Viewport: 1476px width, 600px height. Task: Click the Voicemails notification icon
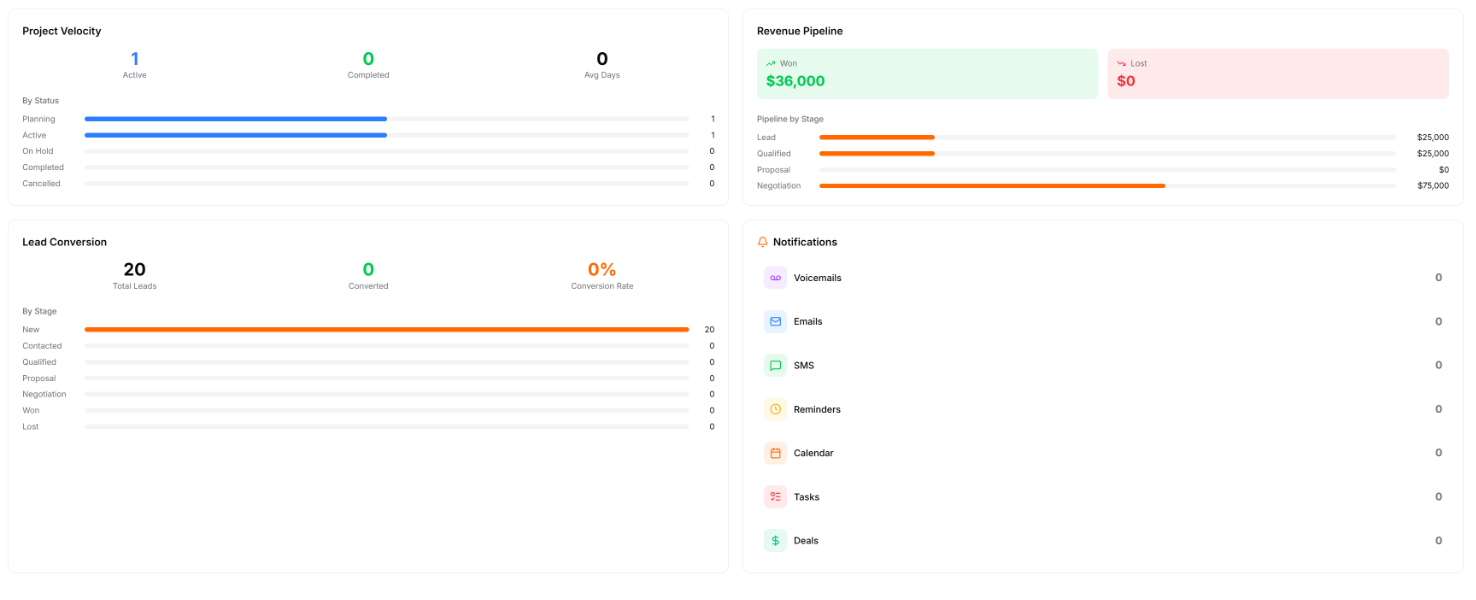click(x=775, y=278)
